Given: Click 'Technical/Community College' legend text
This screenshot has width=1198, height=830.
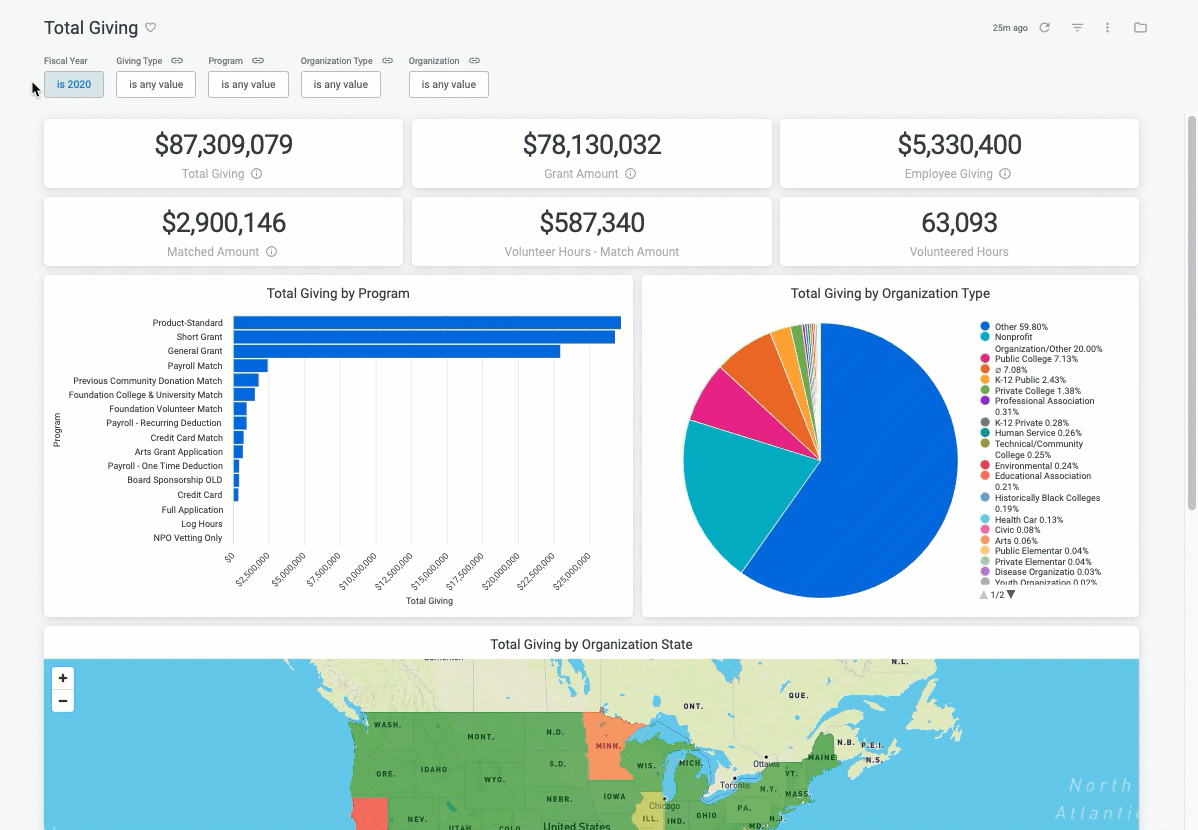Looking at the screenshot, I should [x=1039, y=449].
